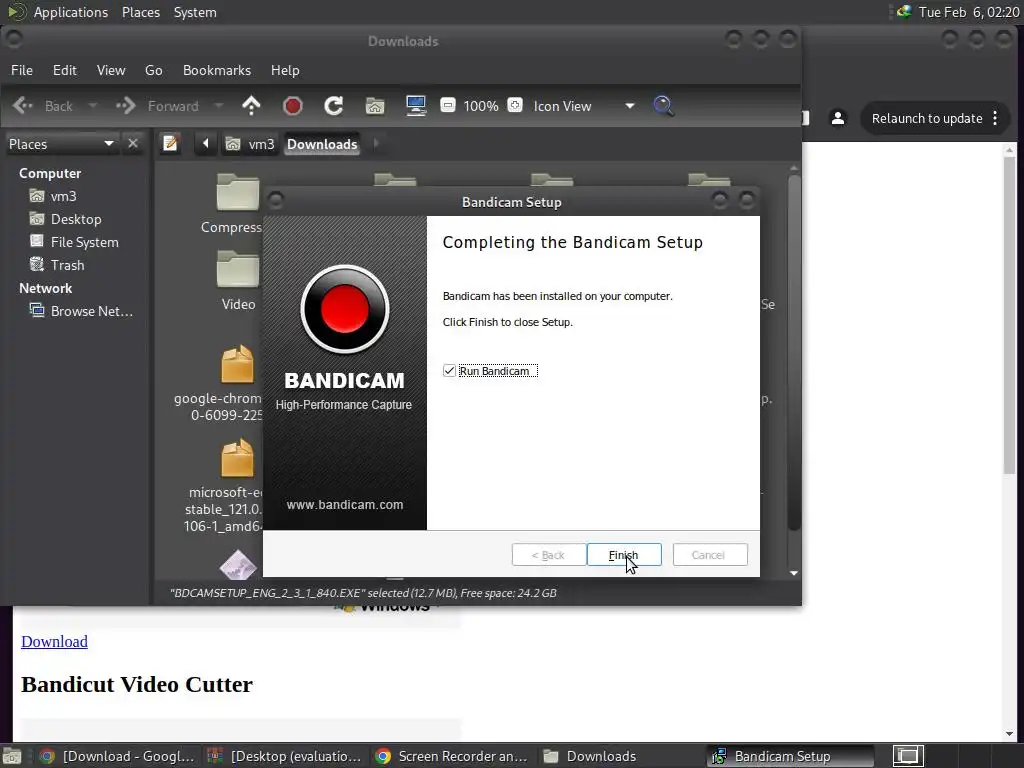The height and width of the screenshot is (768, 1024).
Task: Select the vm3 path bar button
Action: pyautogui.click(x=249, y=144)
